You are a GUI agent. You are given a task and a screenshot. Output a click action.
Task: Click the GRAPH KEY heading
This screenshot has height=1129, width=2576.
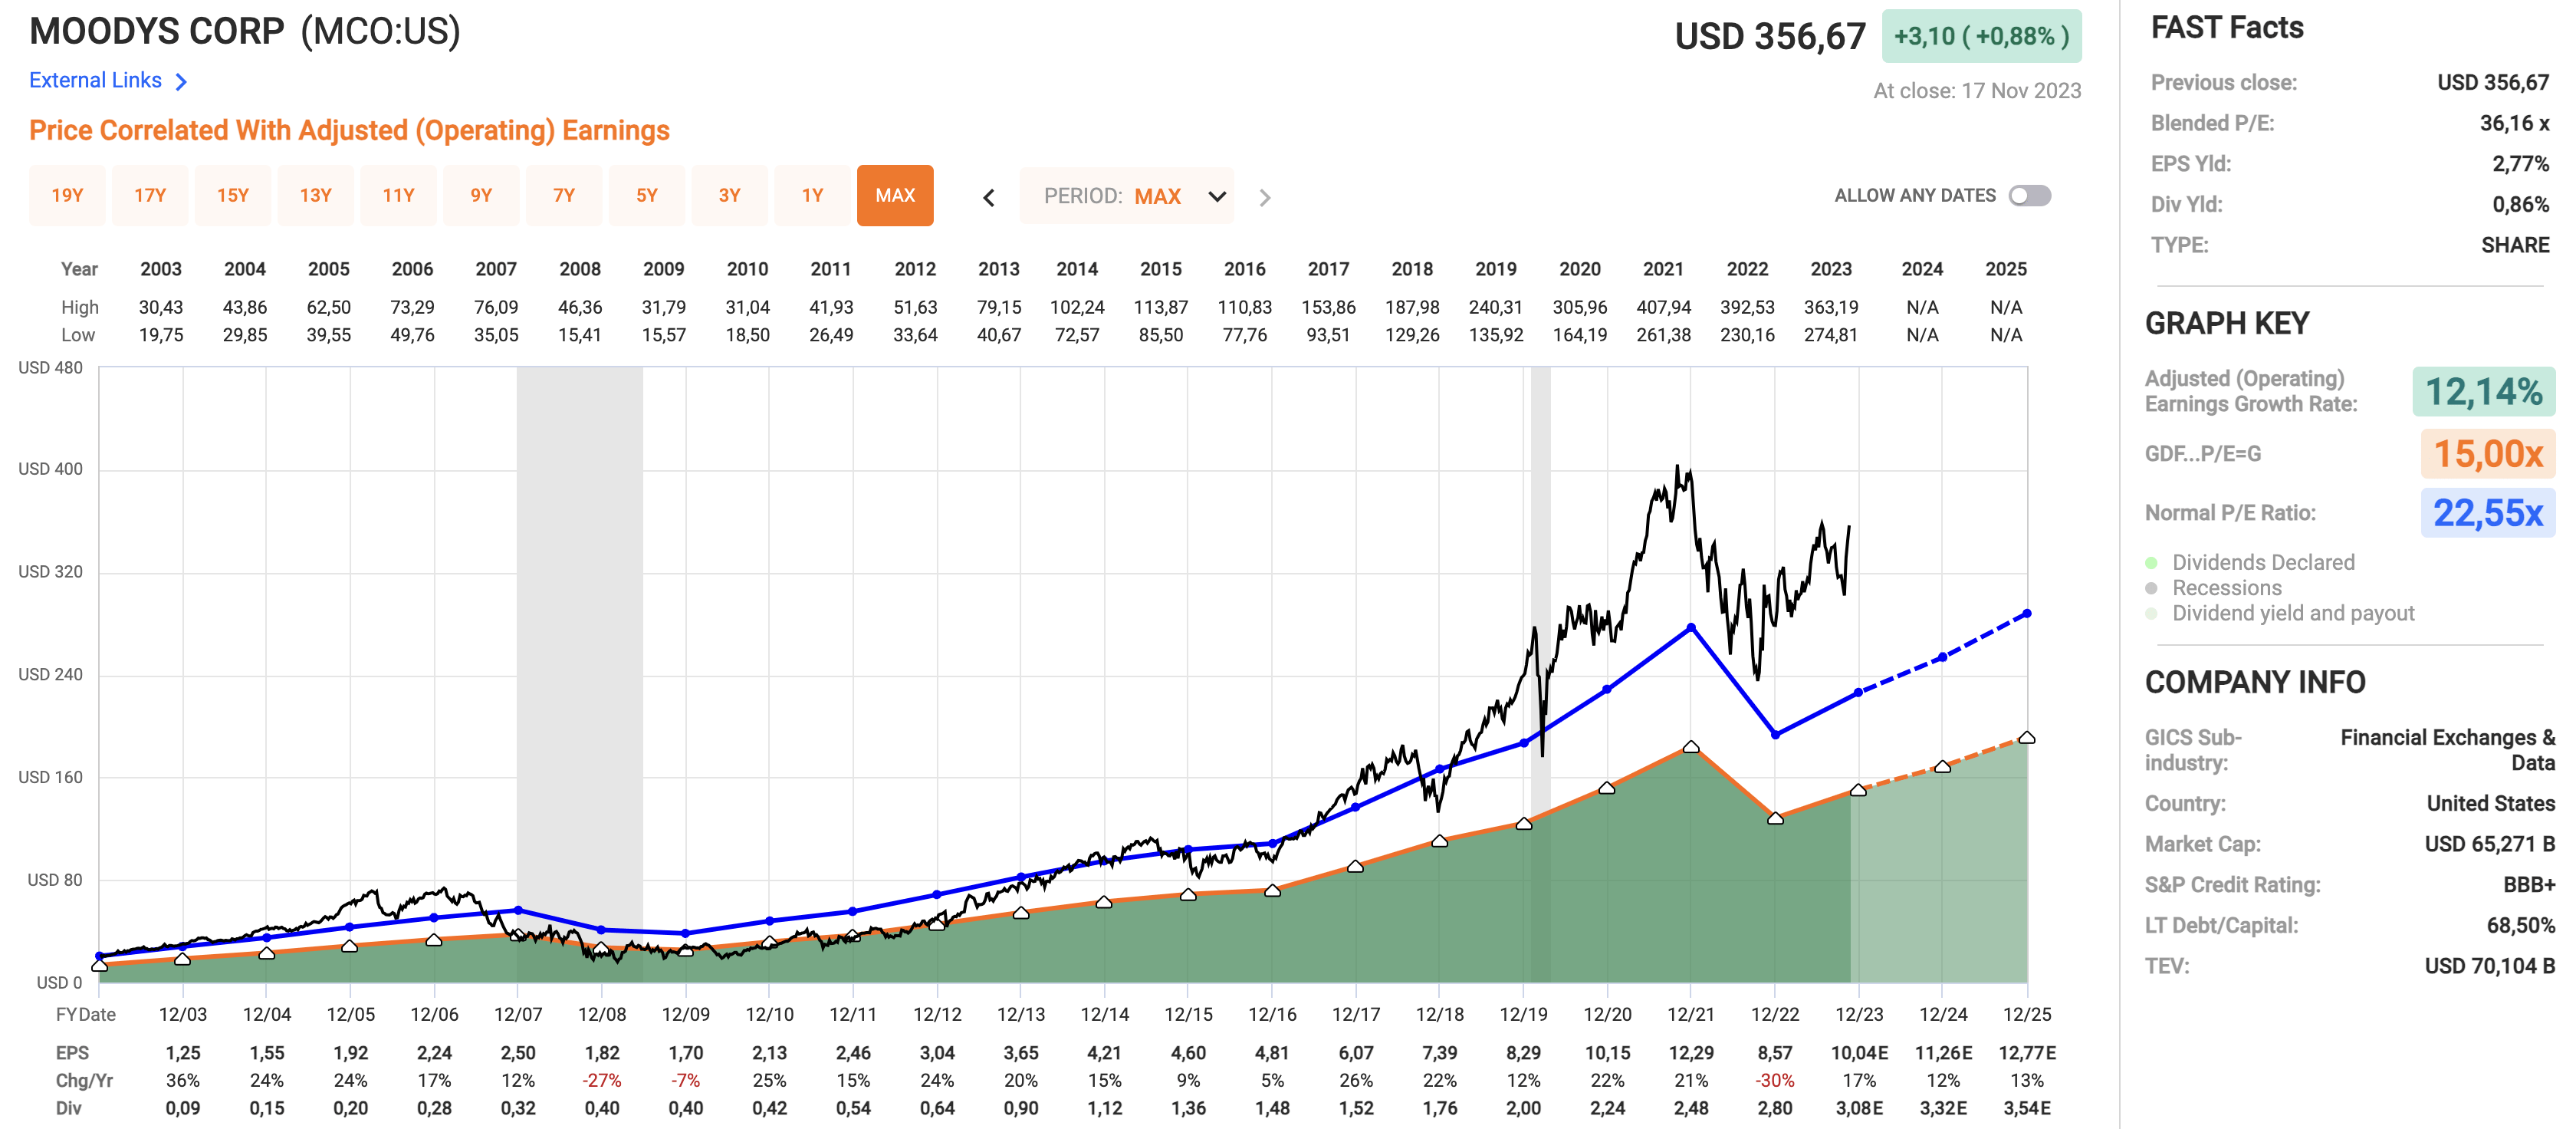pos(2227,323)
